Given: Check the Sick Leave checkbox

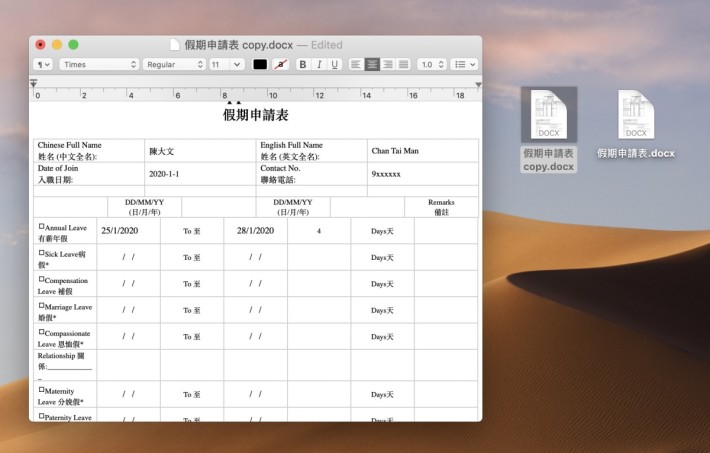Looking at the screenshot, I should pyautogui.click(x=41, y=253).
